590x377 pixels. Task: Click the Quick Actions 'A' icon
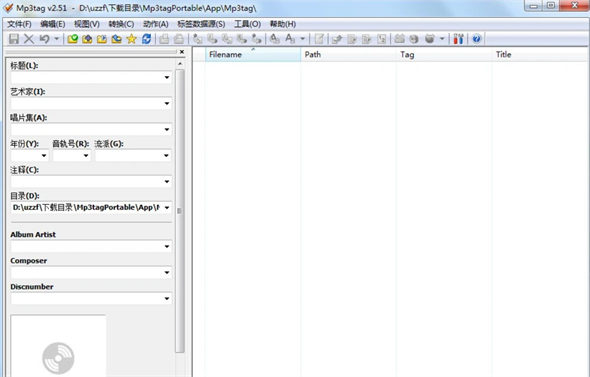pyautogui.click(x=290, y=39)
